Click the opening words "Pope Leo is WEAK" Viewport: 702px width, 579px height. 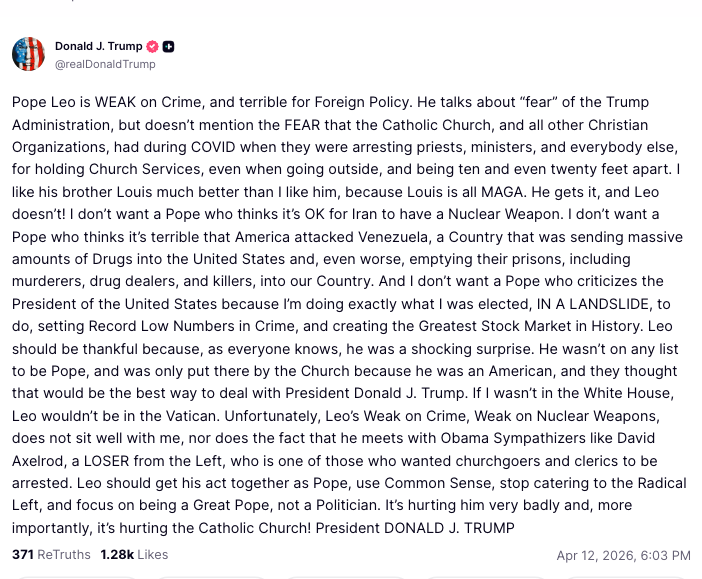[x=66, y=103]
